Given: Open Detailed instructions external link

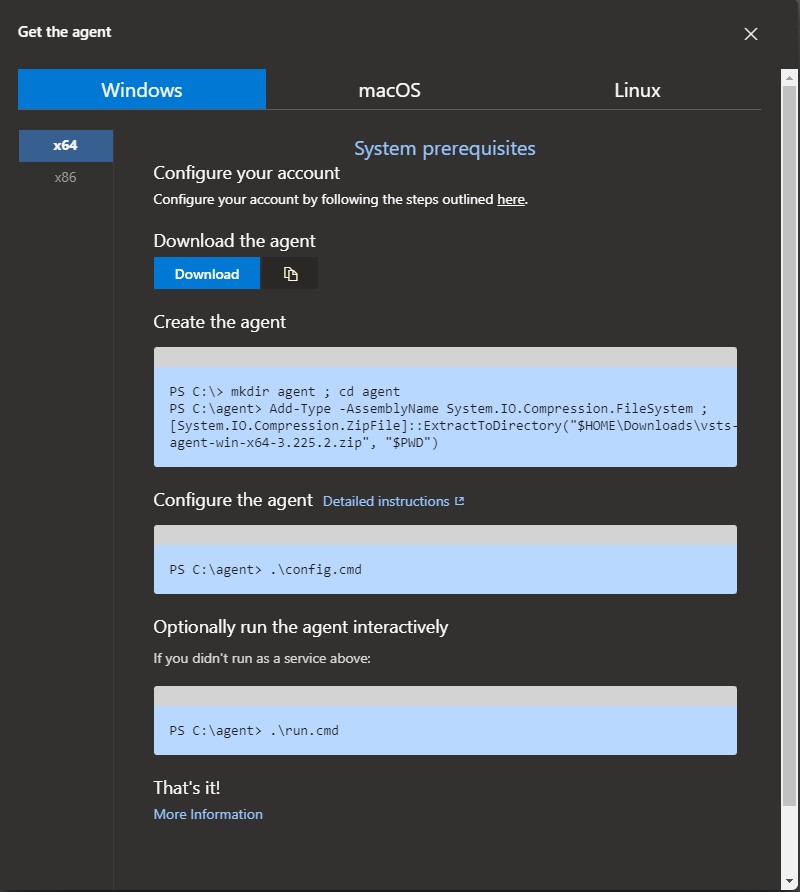Looking at the screenshot, I should tap(393, 501).
